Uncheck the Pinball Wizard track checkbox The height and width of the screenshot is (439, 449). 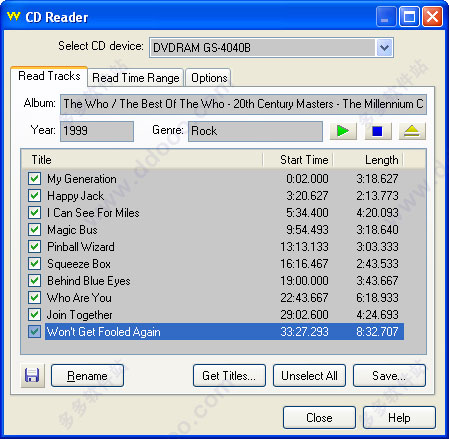pos(34,247)
